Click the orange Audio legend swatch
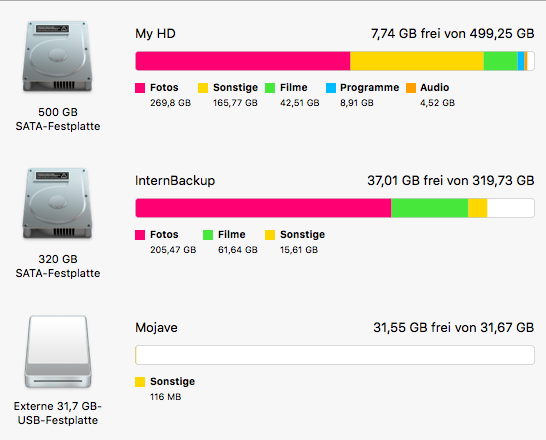546x440 pixels. click(x=411, y=88)
